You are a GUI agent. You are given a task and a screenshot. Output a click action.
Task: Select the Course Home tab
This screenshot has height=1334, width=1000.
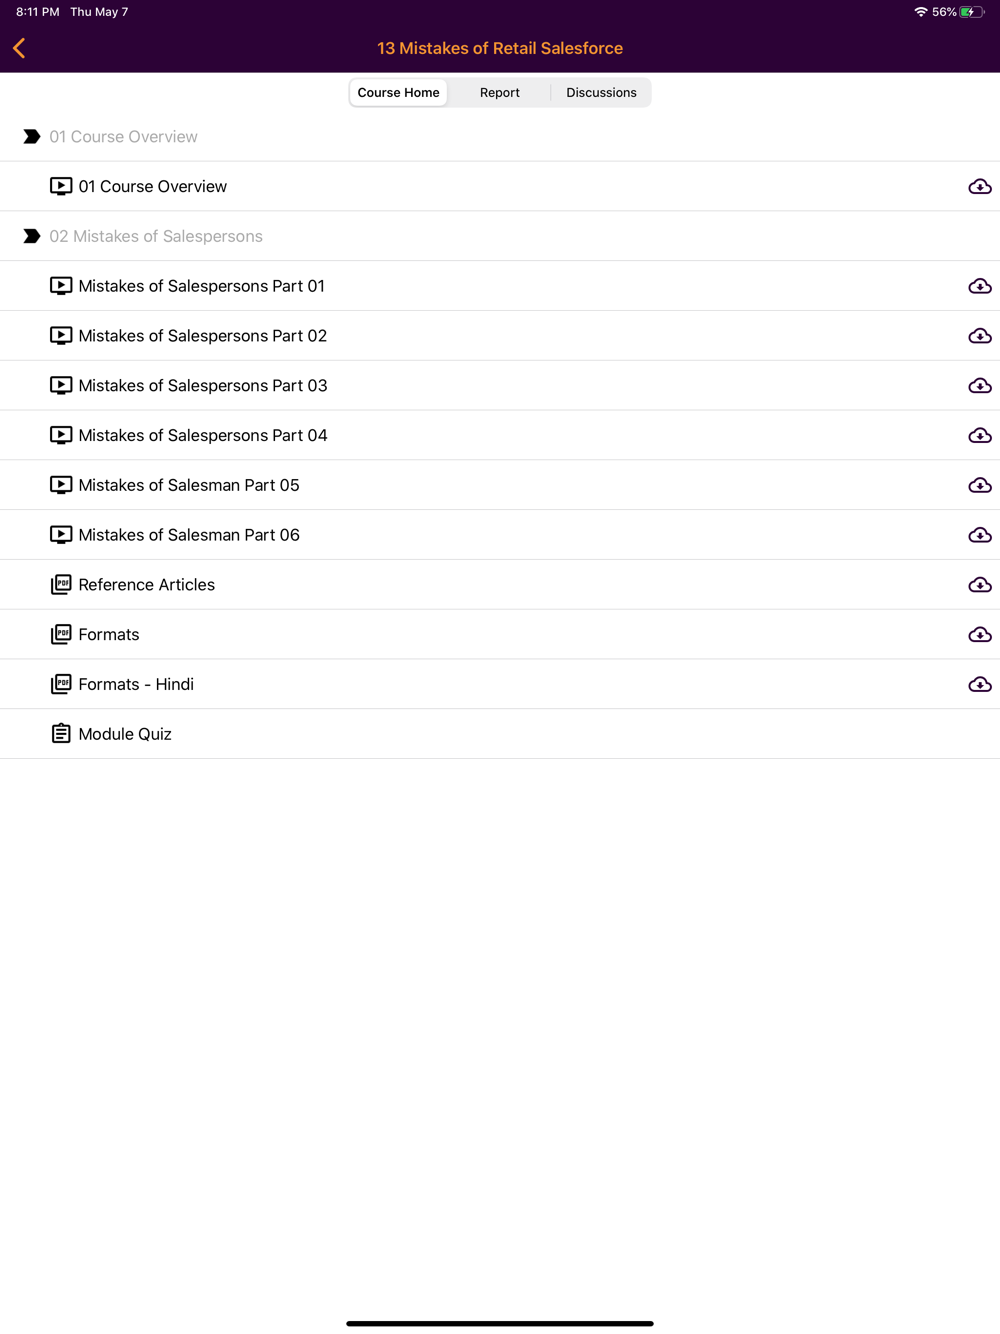pos(398,93)
